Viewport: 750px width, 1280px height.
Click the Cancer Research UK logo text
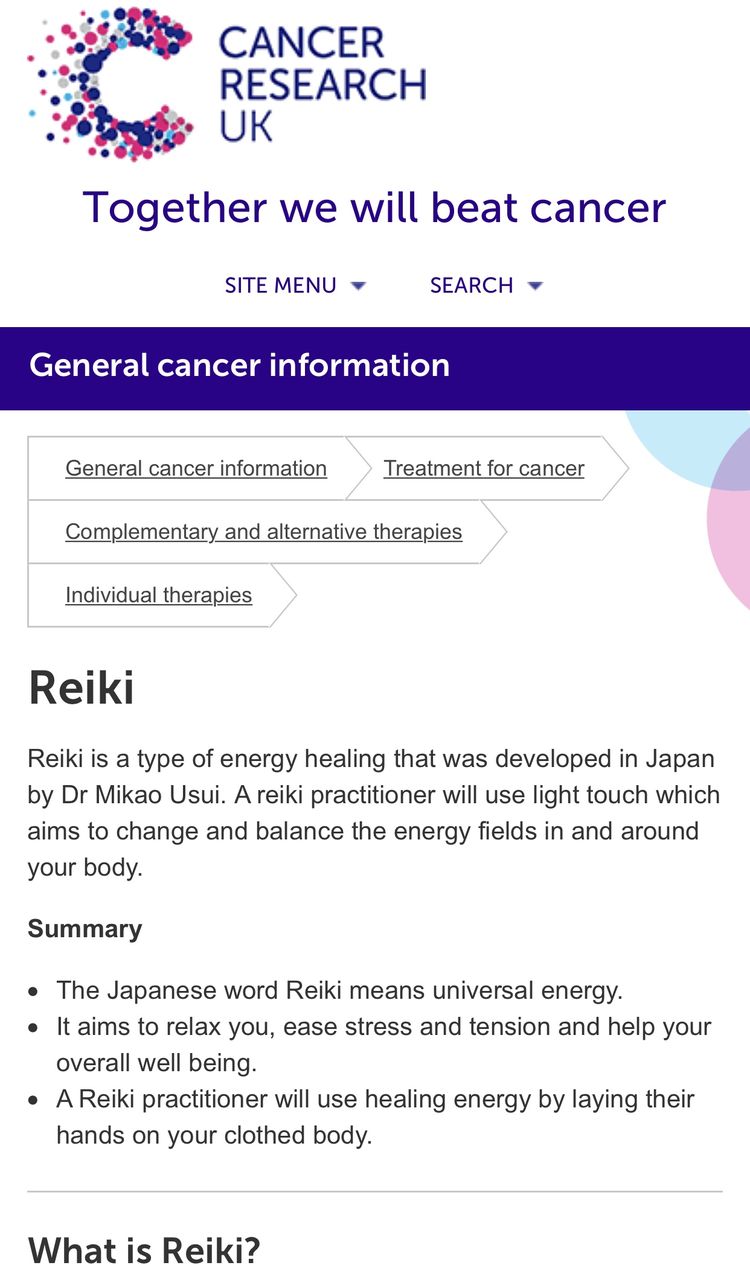(x=321, y=84)
